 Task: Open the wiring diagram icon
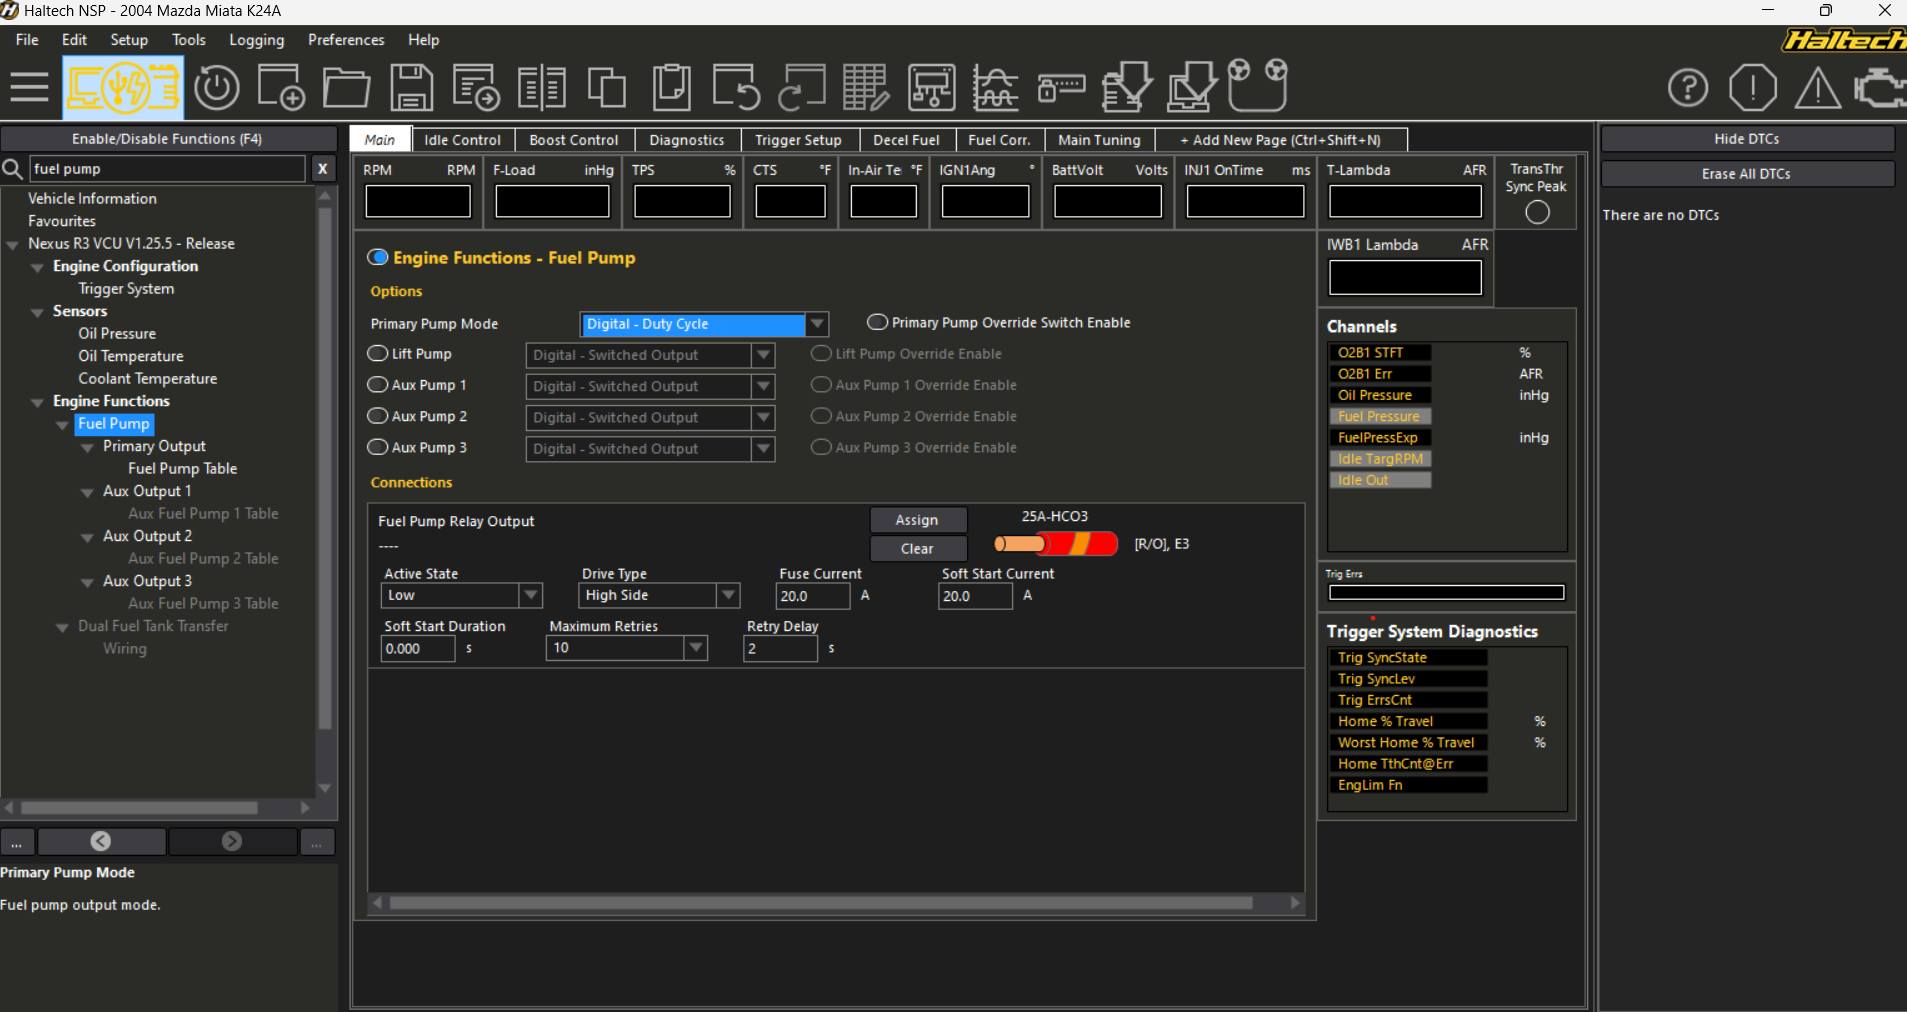(x=931, y=88)
